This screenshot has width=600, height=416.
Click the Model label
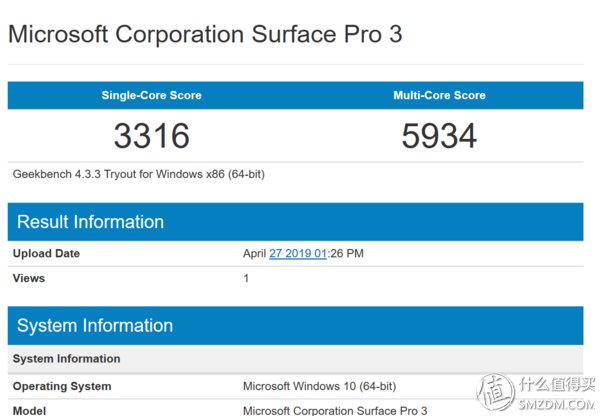pos(29,411)
